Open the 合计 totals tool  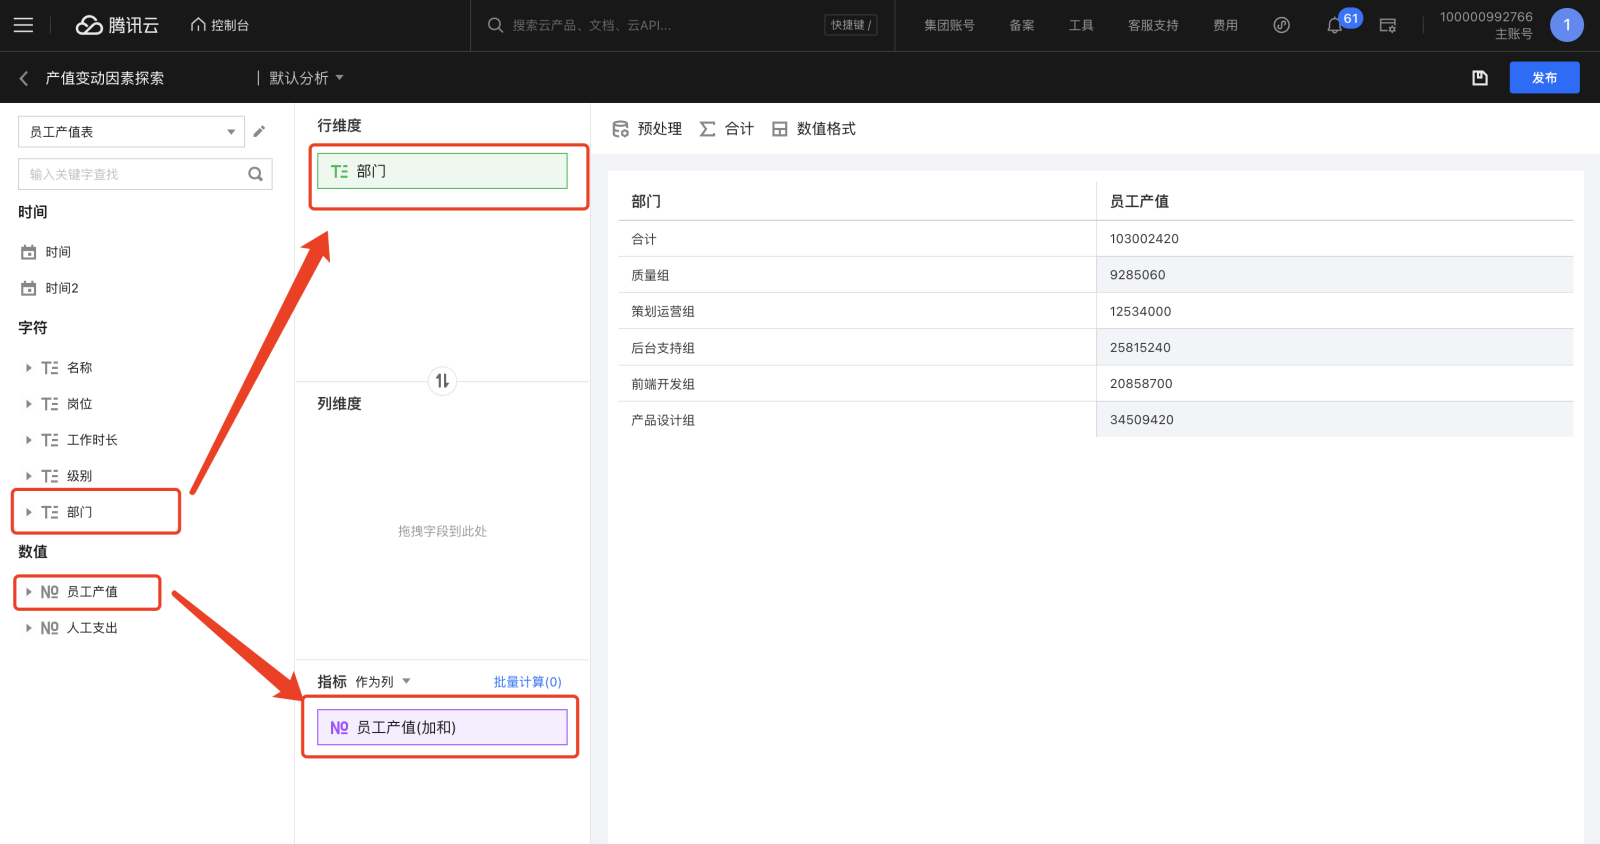point(726,129)
